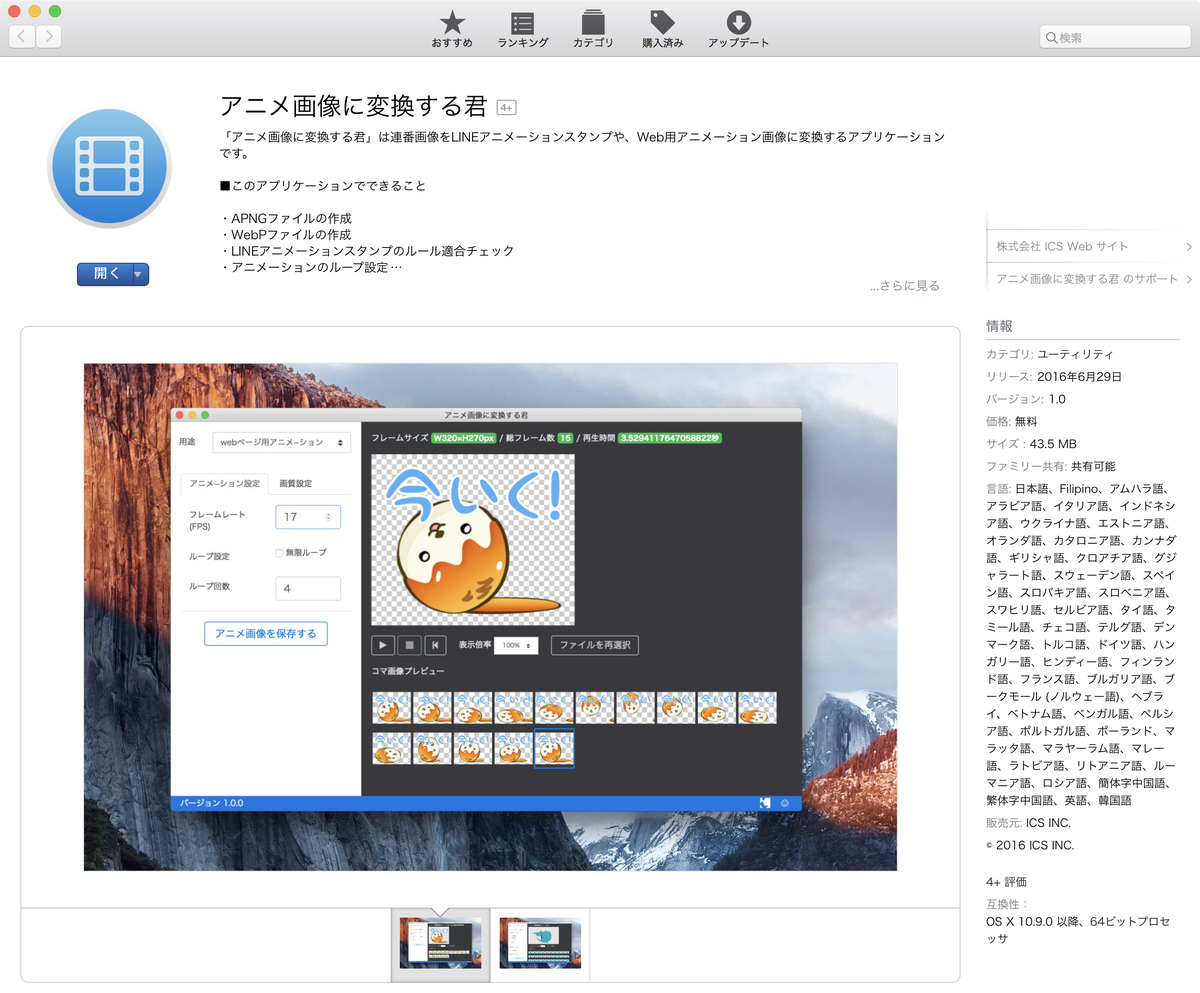Viewport: 1200px width, 993px height.
Task: Expand the dropdown arrow beside 開く
Action: click(x=140, y=274)
